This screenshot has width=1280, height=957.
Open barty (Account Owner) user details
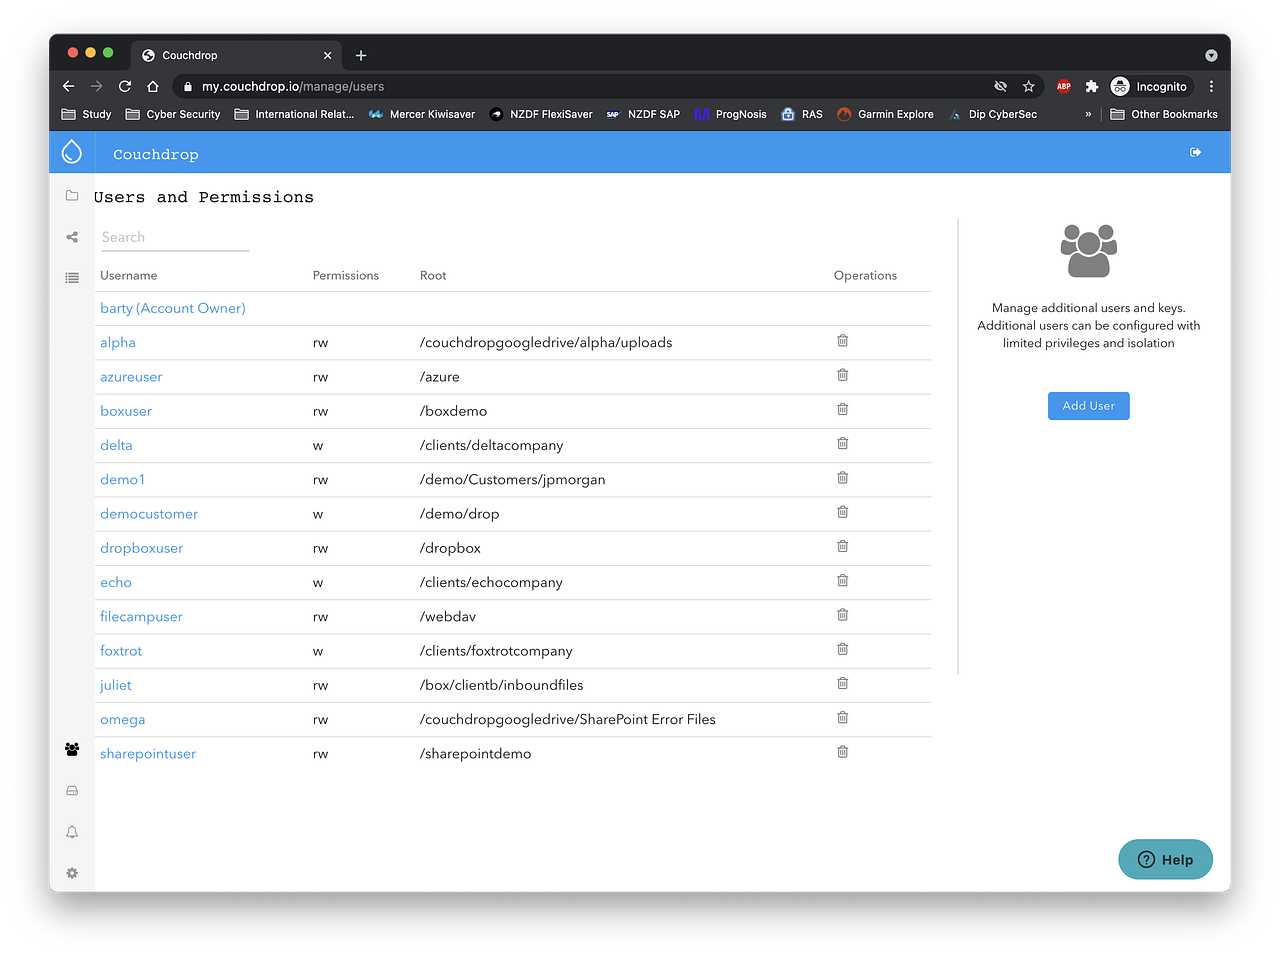point(172,308)
